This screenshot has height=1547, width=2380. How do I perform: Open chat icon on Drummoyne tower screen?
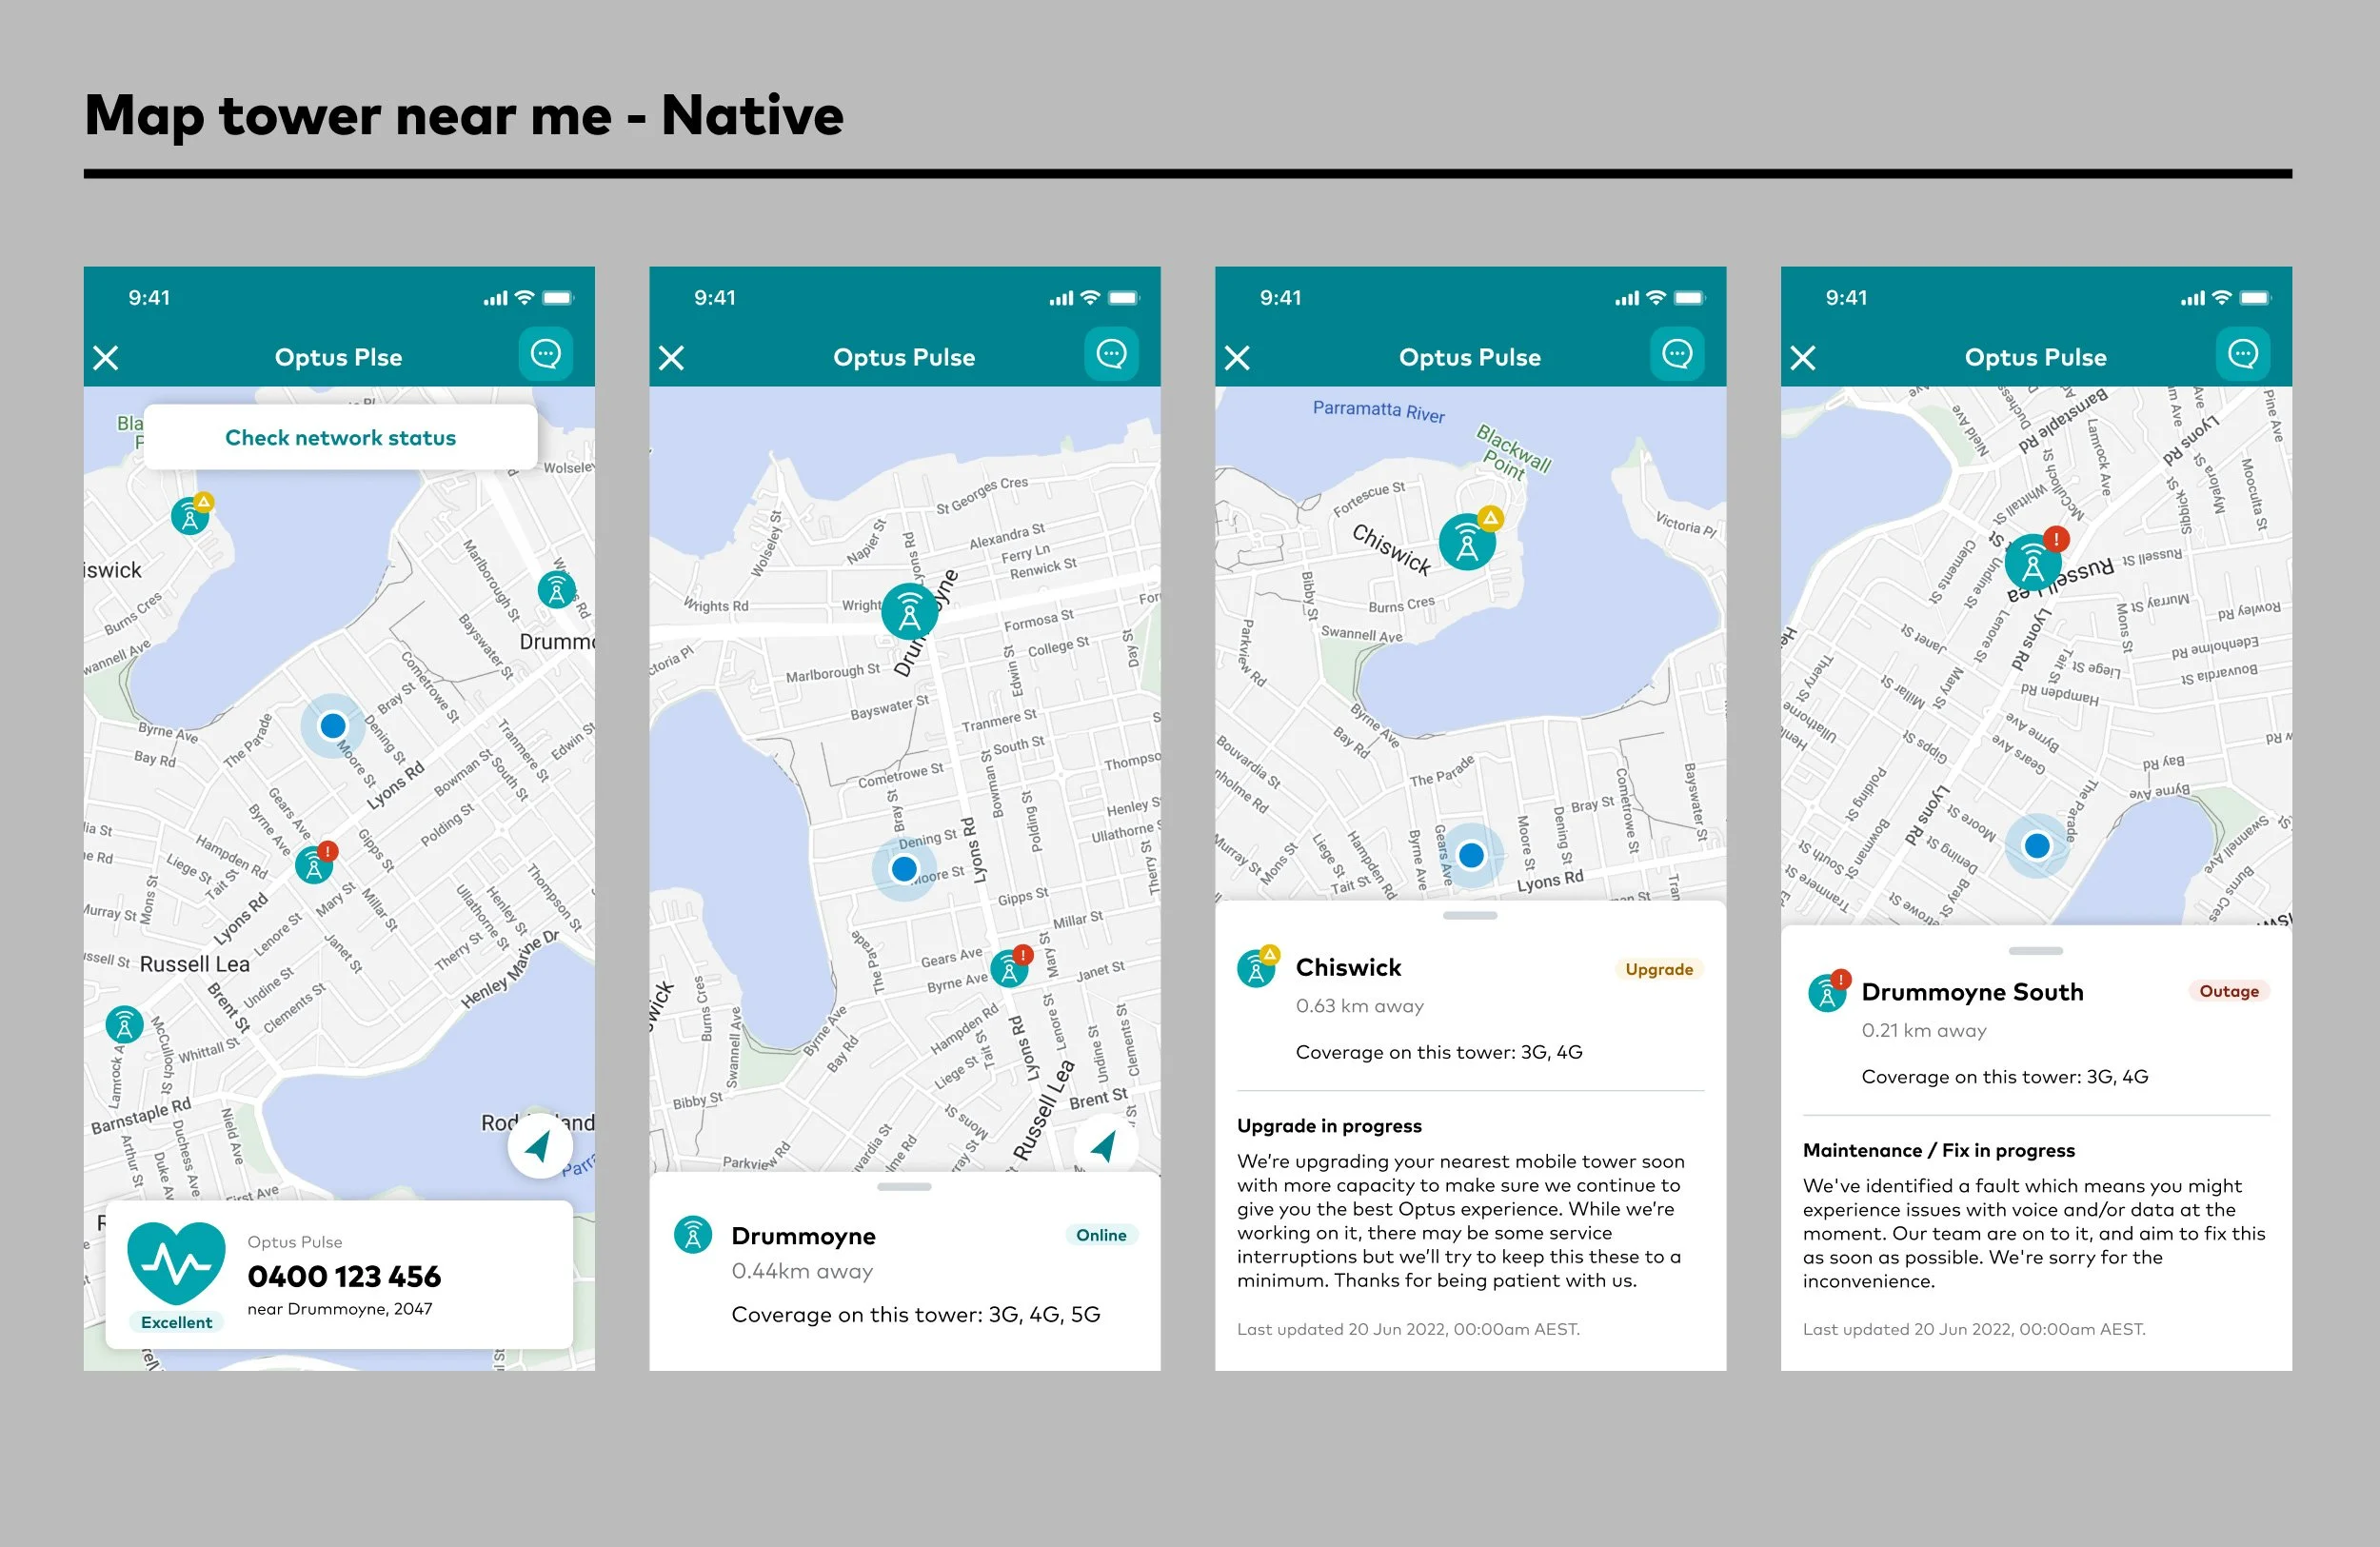[1112, 354]
